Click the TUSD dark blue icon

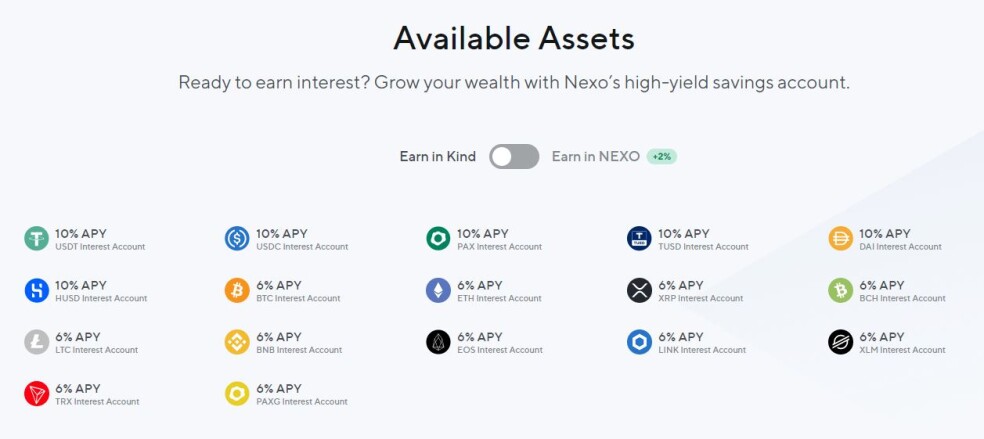point(639,239)
